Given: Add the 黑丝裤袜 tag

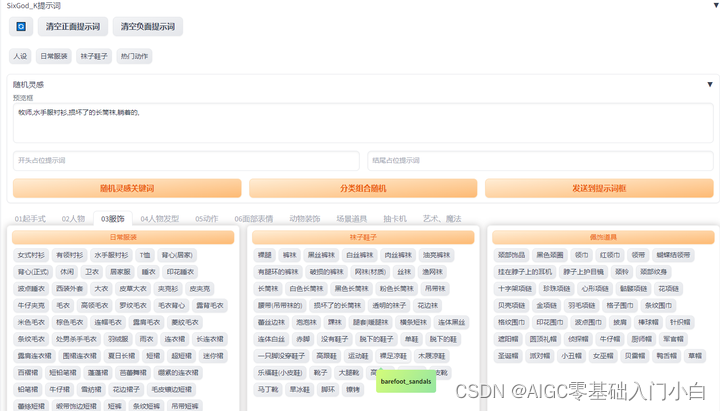Looking at the screenshot, I should click(x=321, y=255).
